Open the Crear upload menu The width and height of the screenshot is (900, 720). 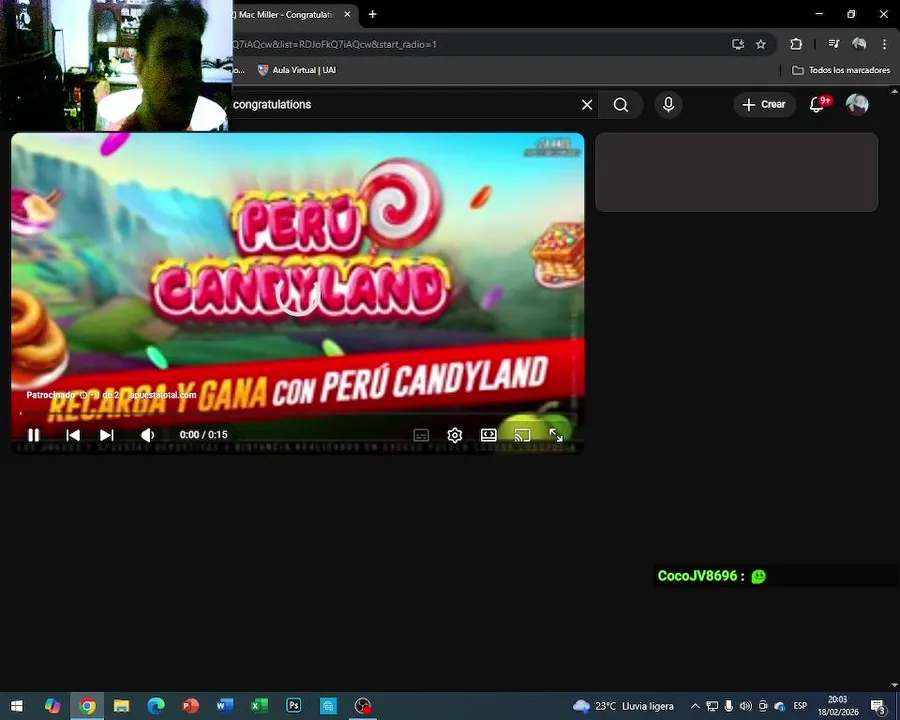point(764,104)
